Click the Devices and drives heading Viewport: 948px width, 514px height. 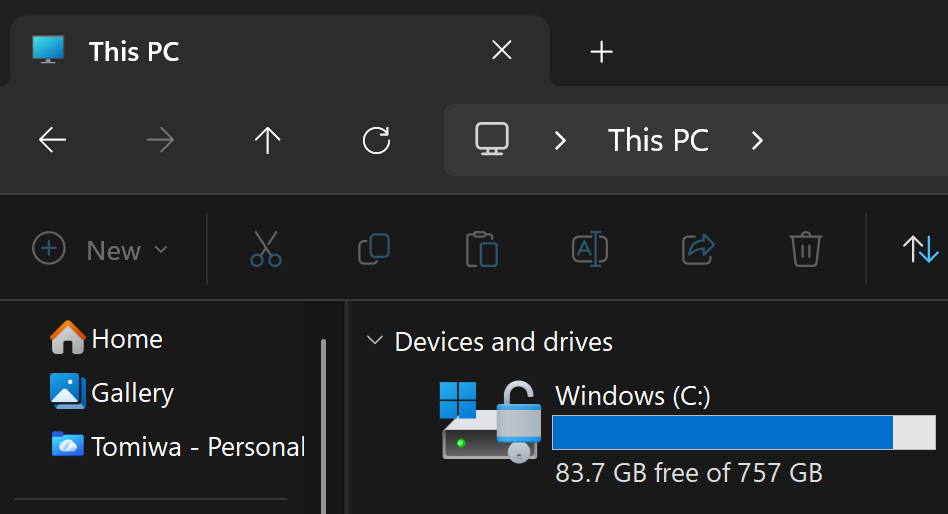coord(504,342)
